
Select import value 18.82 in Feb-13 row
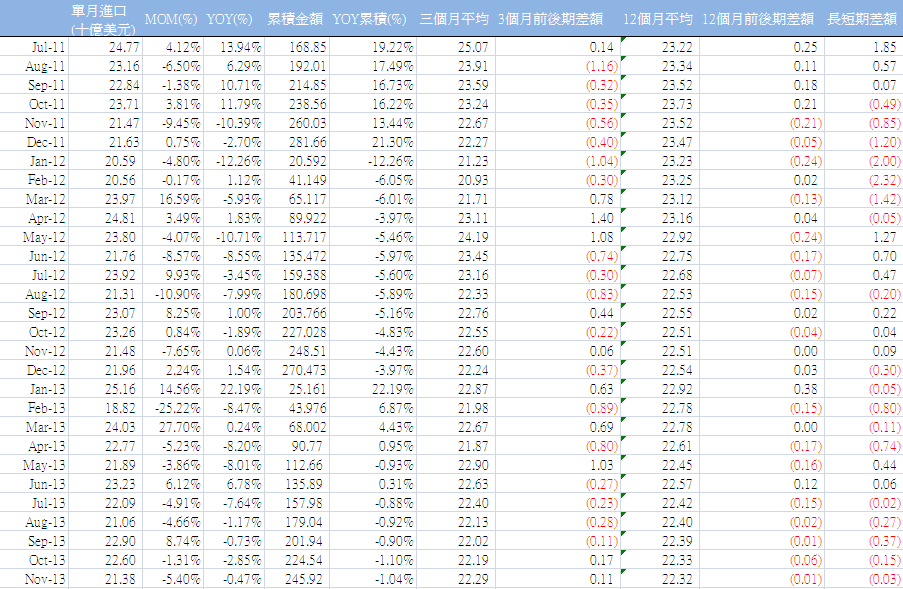[120, 408]
